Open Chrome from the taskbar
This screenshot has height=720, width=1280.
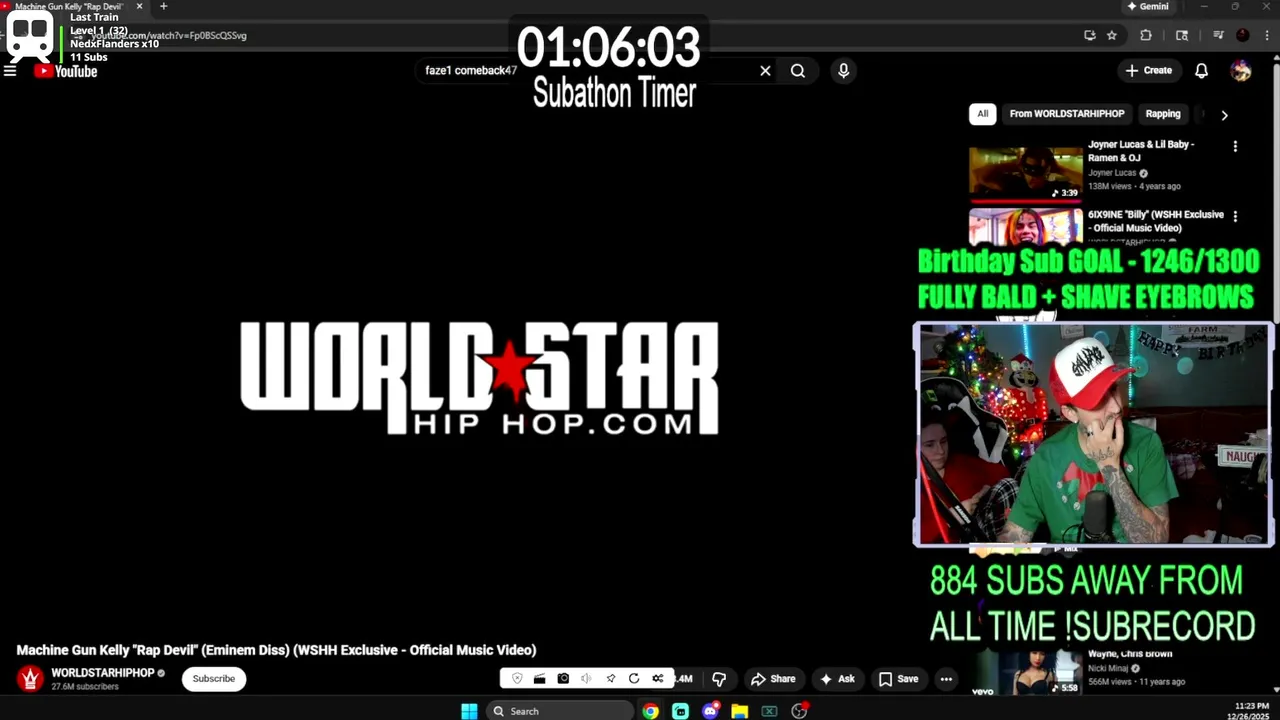tap(651, 711)
